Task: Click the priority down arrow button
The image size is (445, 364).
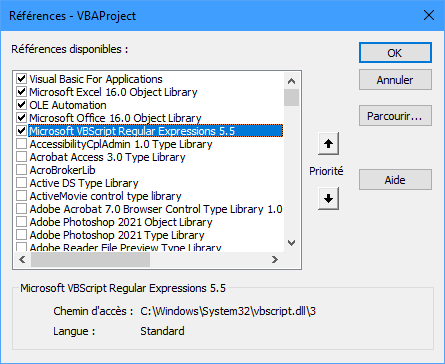Action: 328,199
